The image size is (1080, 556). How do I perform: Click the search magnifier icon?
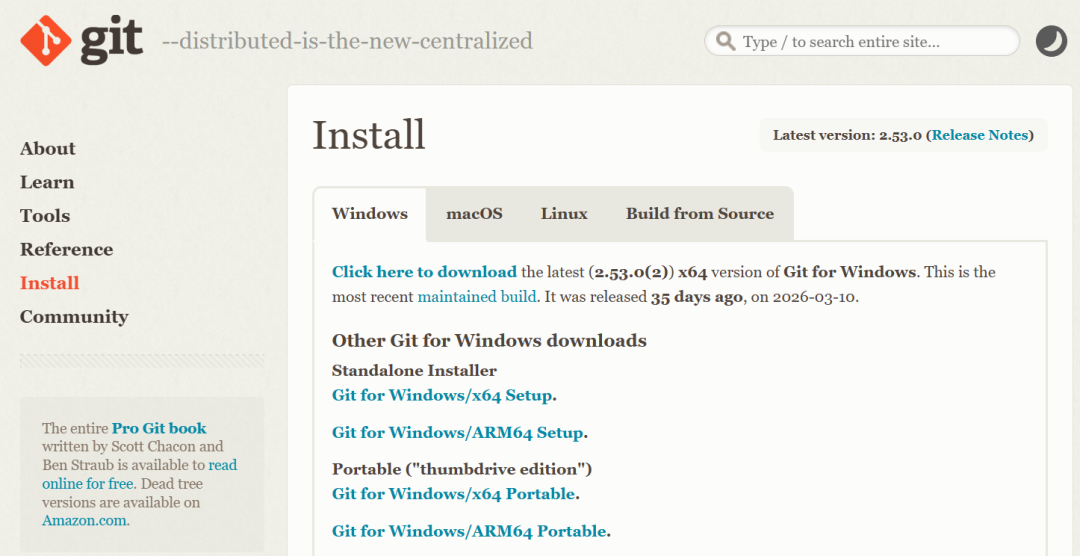(x=725, y=41)
